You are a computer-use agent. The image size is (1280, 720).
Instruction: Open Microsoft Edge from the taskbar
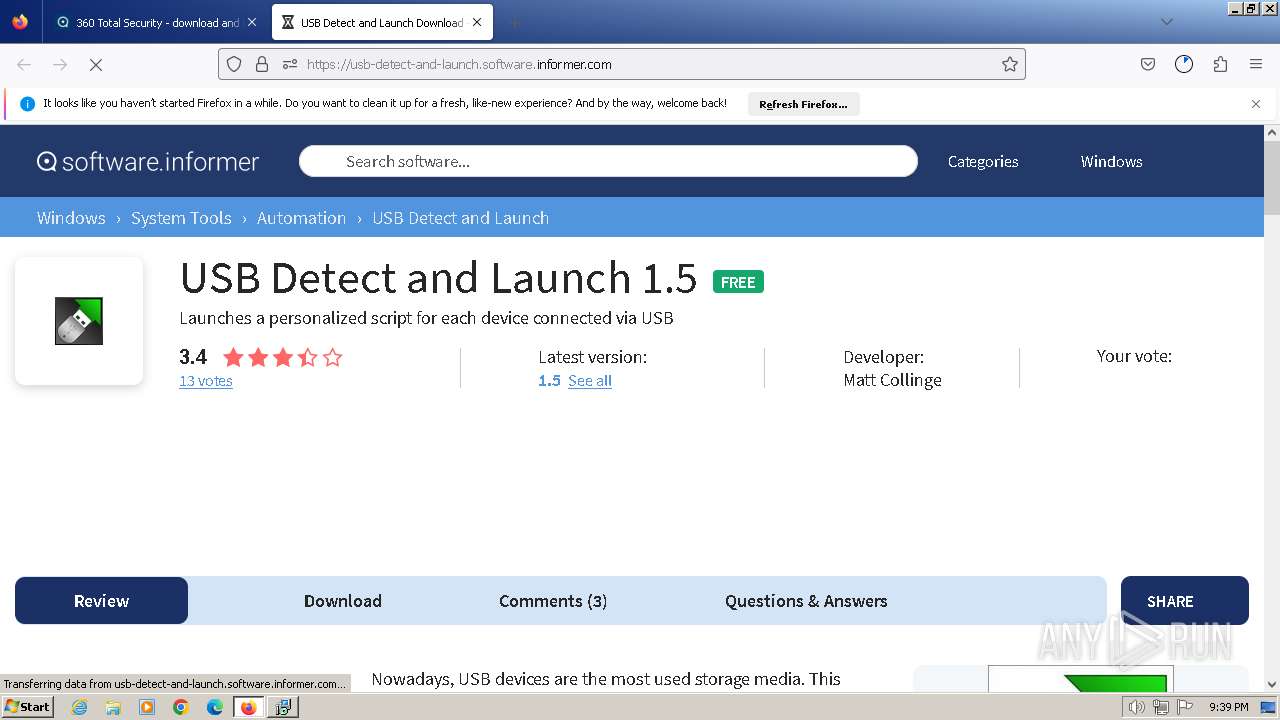[215, 707]
